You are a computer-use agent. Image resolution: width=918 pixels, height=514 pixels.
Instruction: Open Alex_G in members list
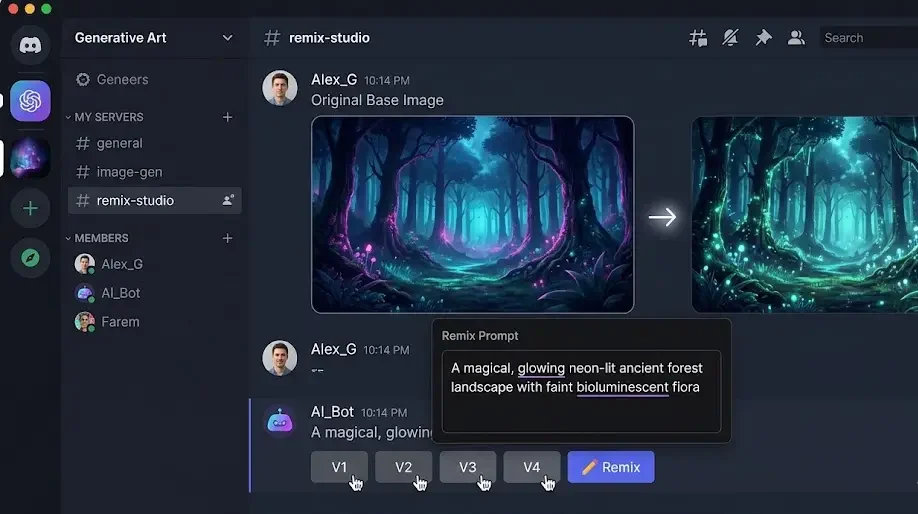coord(109,264)
